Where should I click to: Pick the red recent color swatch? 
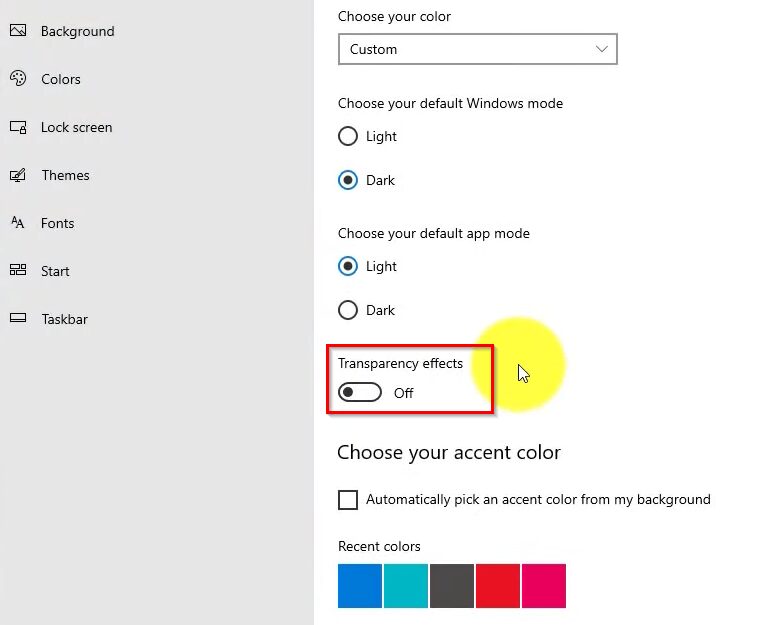(497, 586)
